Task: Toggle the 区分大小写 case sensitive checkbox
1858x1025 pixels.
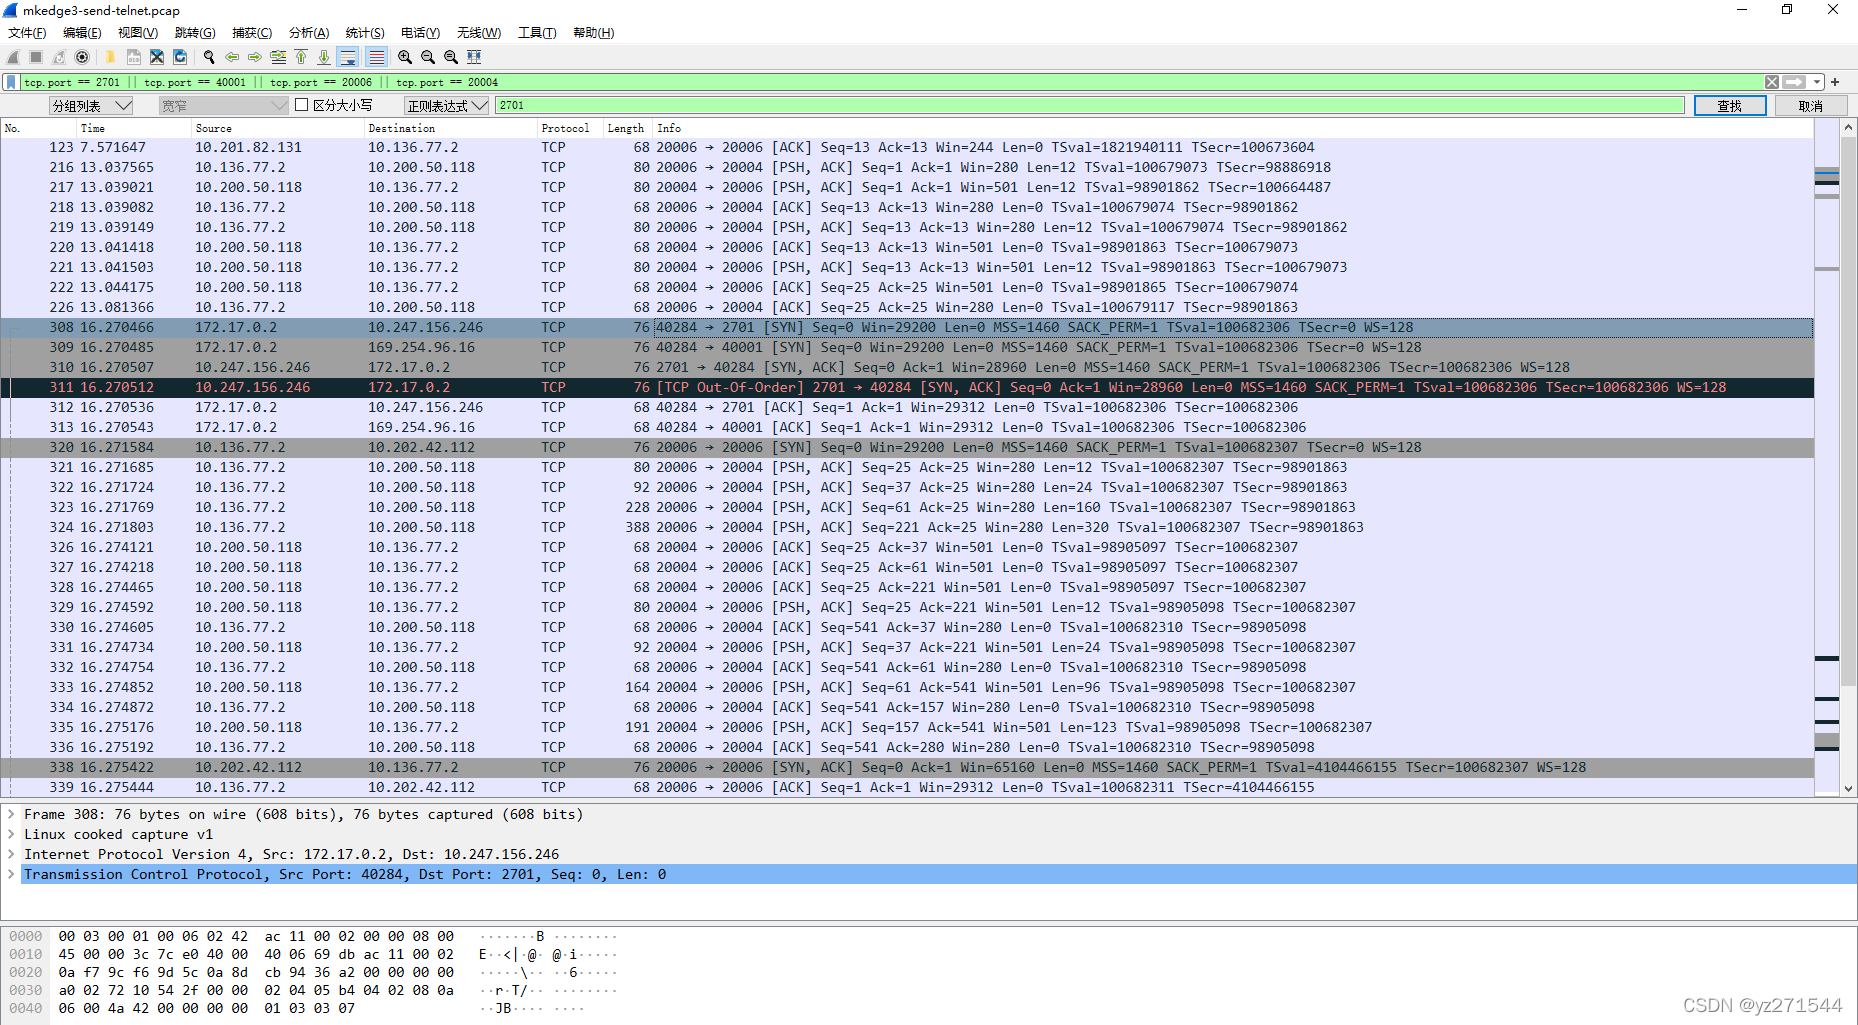Action: 301,105
